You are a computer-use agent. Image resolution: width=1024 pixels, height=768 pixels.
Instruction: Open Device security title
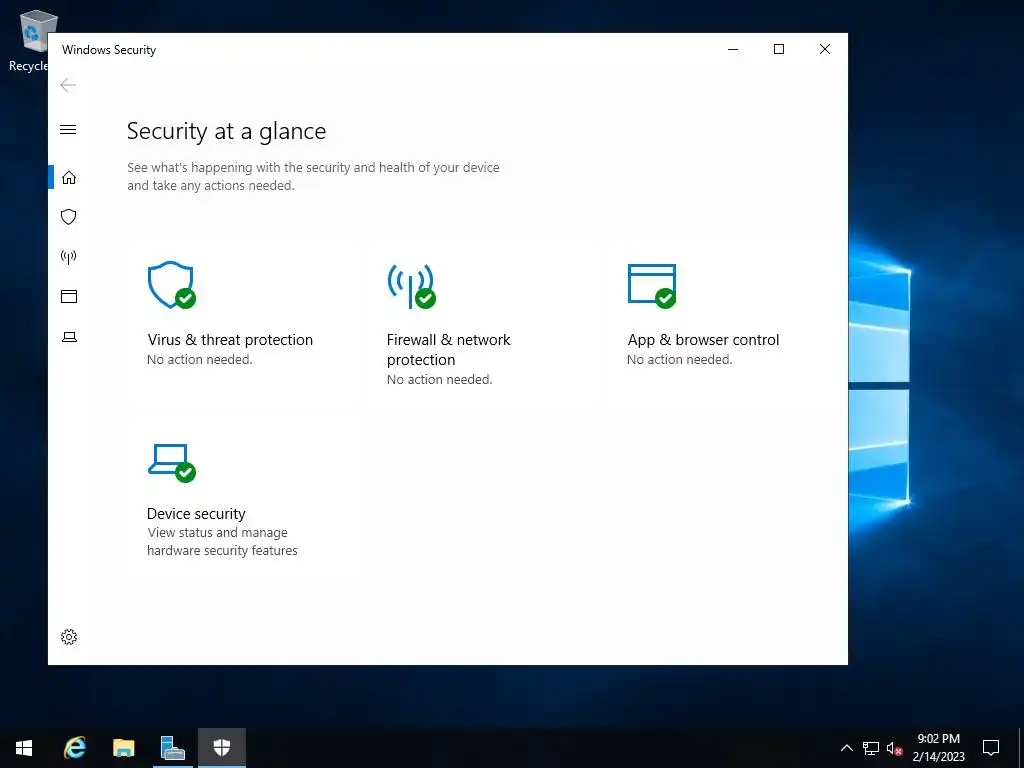(x=196, y=513)
